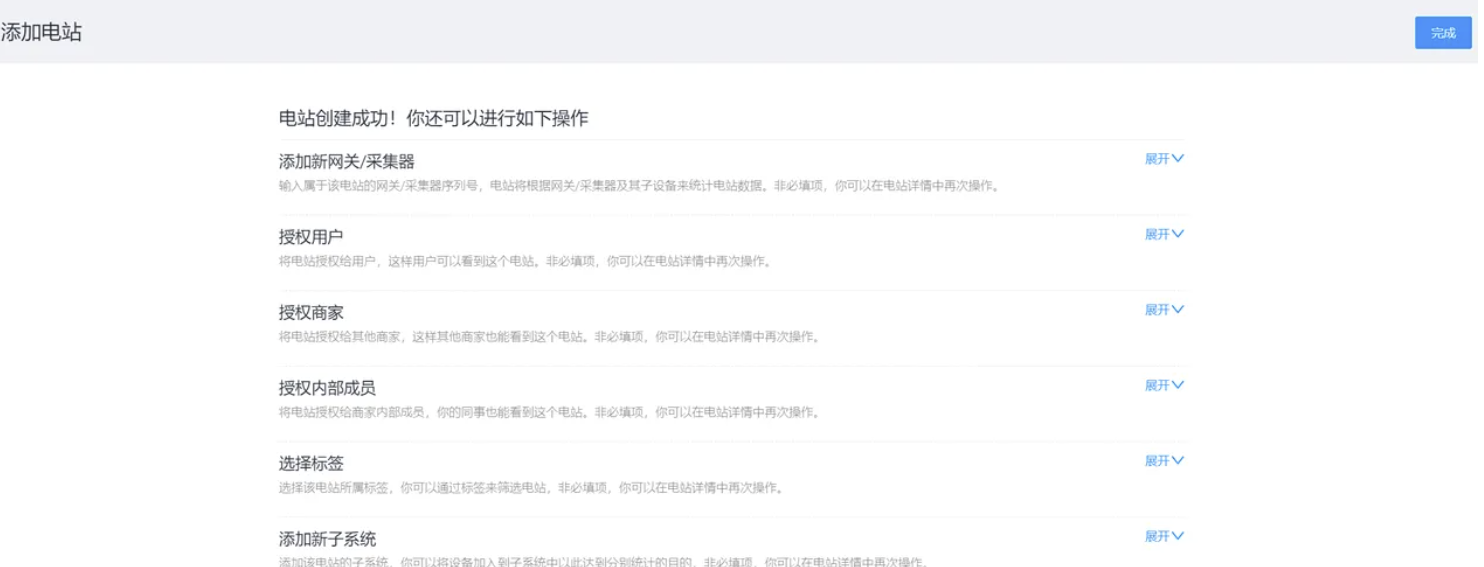Screen dimensions: 1484x567
Task: Expand the 授权商家 section
Action: (1164, 310)
